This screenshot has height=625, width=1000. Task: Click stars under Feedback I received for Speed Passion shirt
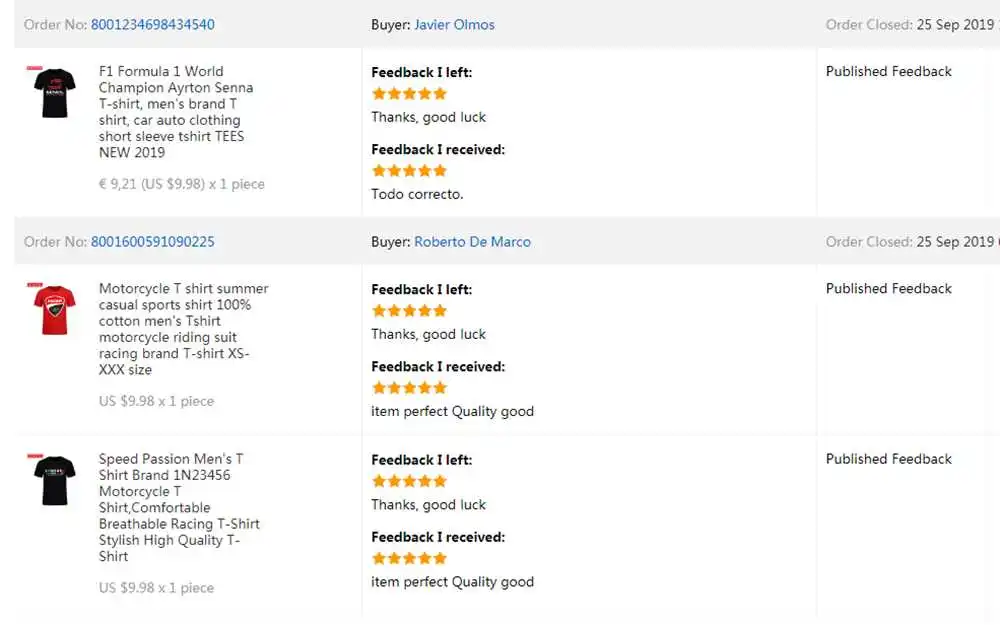[409, 559]
